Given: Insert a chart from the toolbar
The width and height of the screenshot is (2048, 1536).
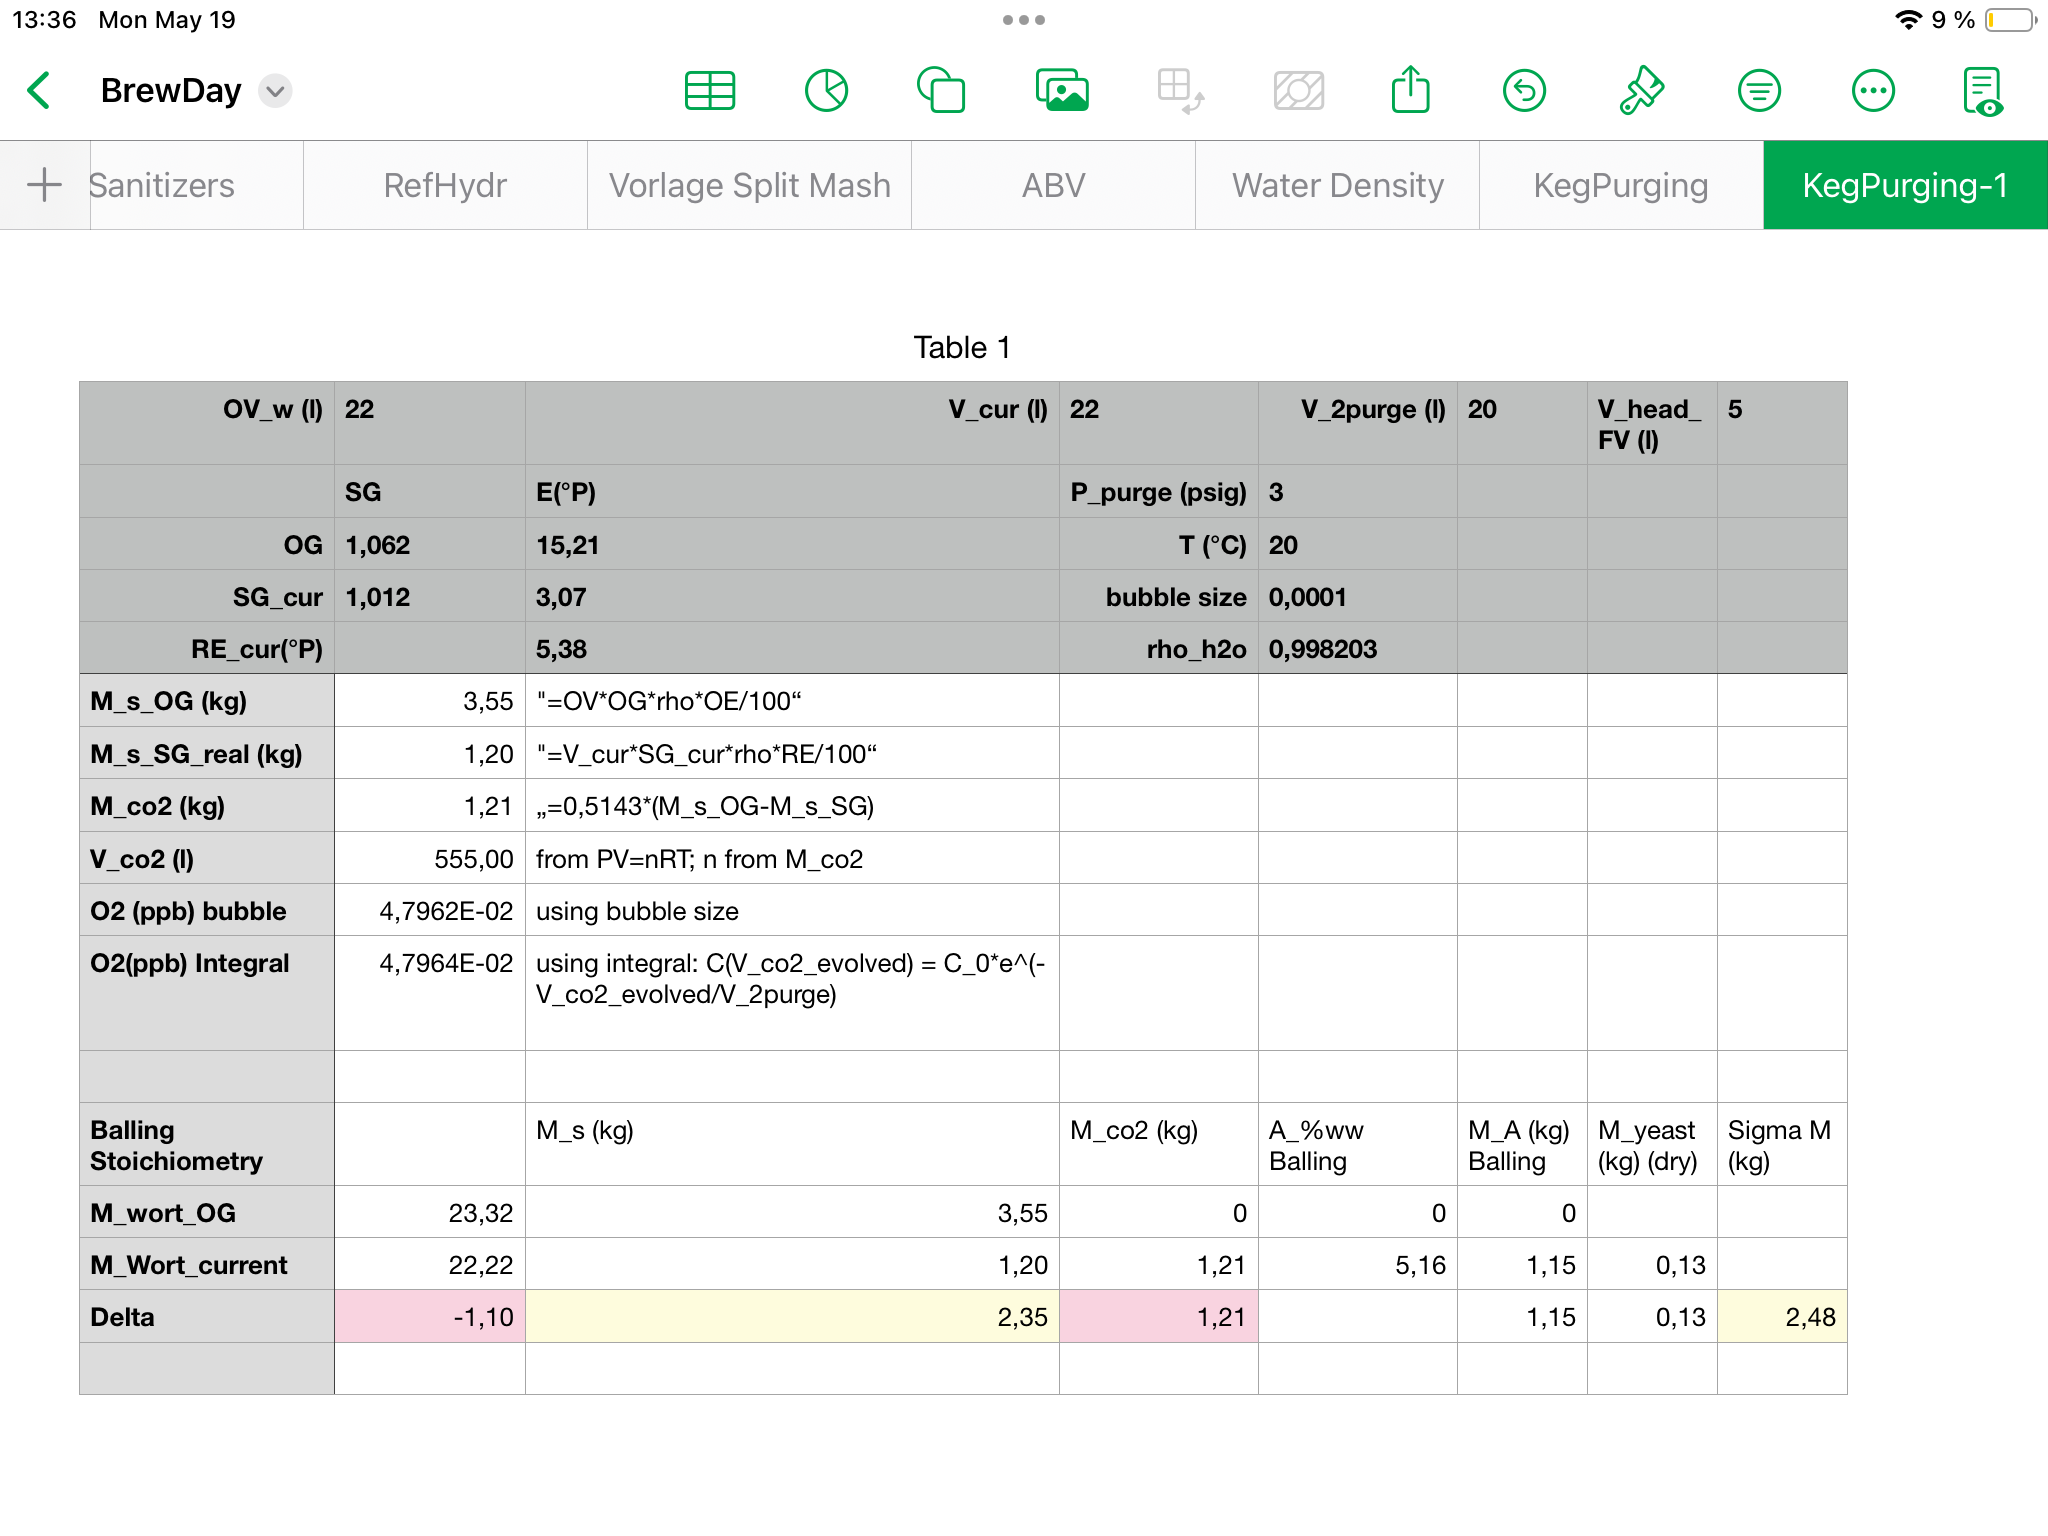Looking at the screenshot, I should pos(826,91).
